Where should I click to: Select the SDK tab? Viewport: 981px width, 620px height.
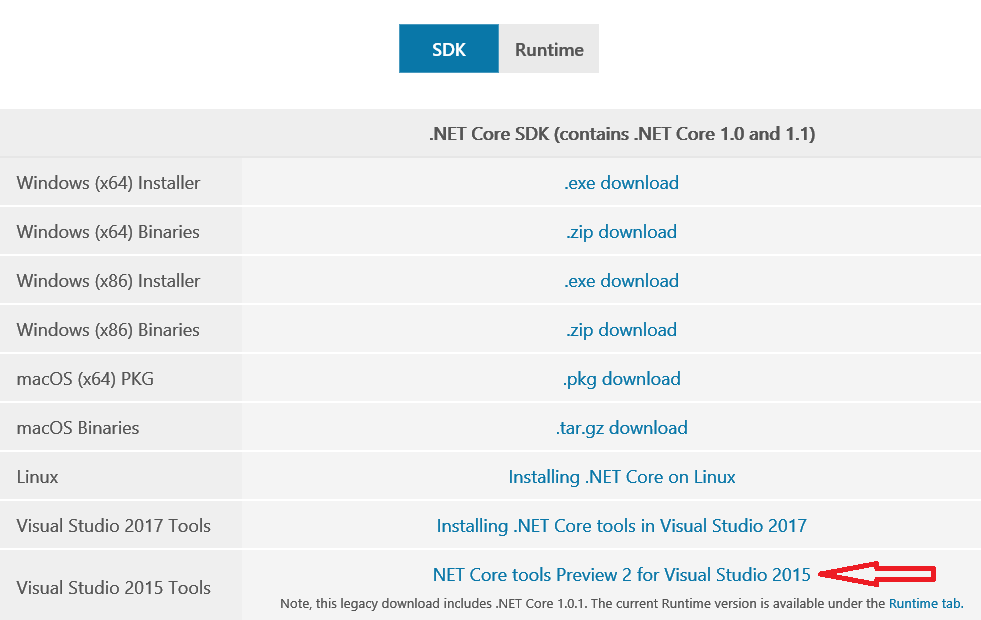click(449, 49)
